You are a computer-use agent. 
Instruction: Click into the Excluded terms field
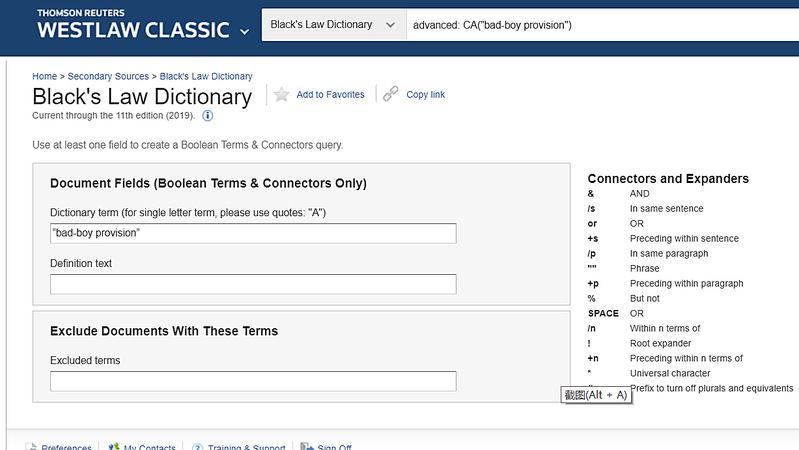tap(253, 381)
